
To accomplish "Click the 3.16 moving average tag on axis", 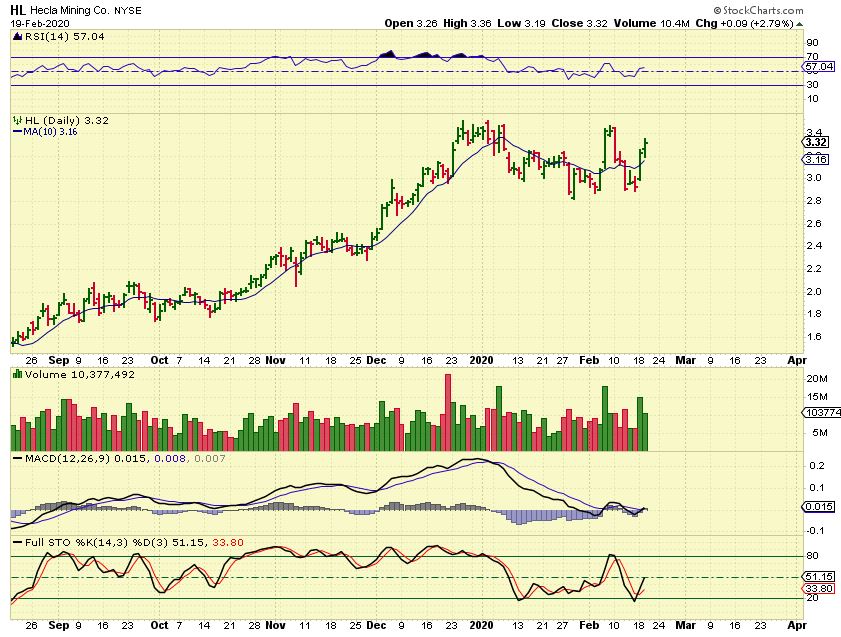I will click(815, 159).
